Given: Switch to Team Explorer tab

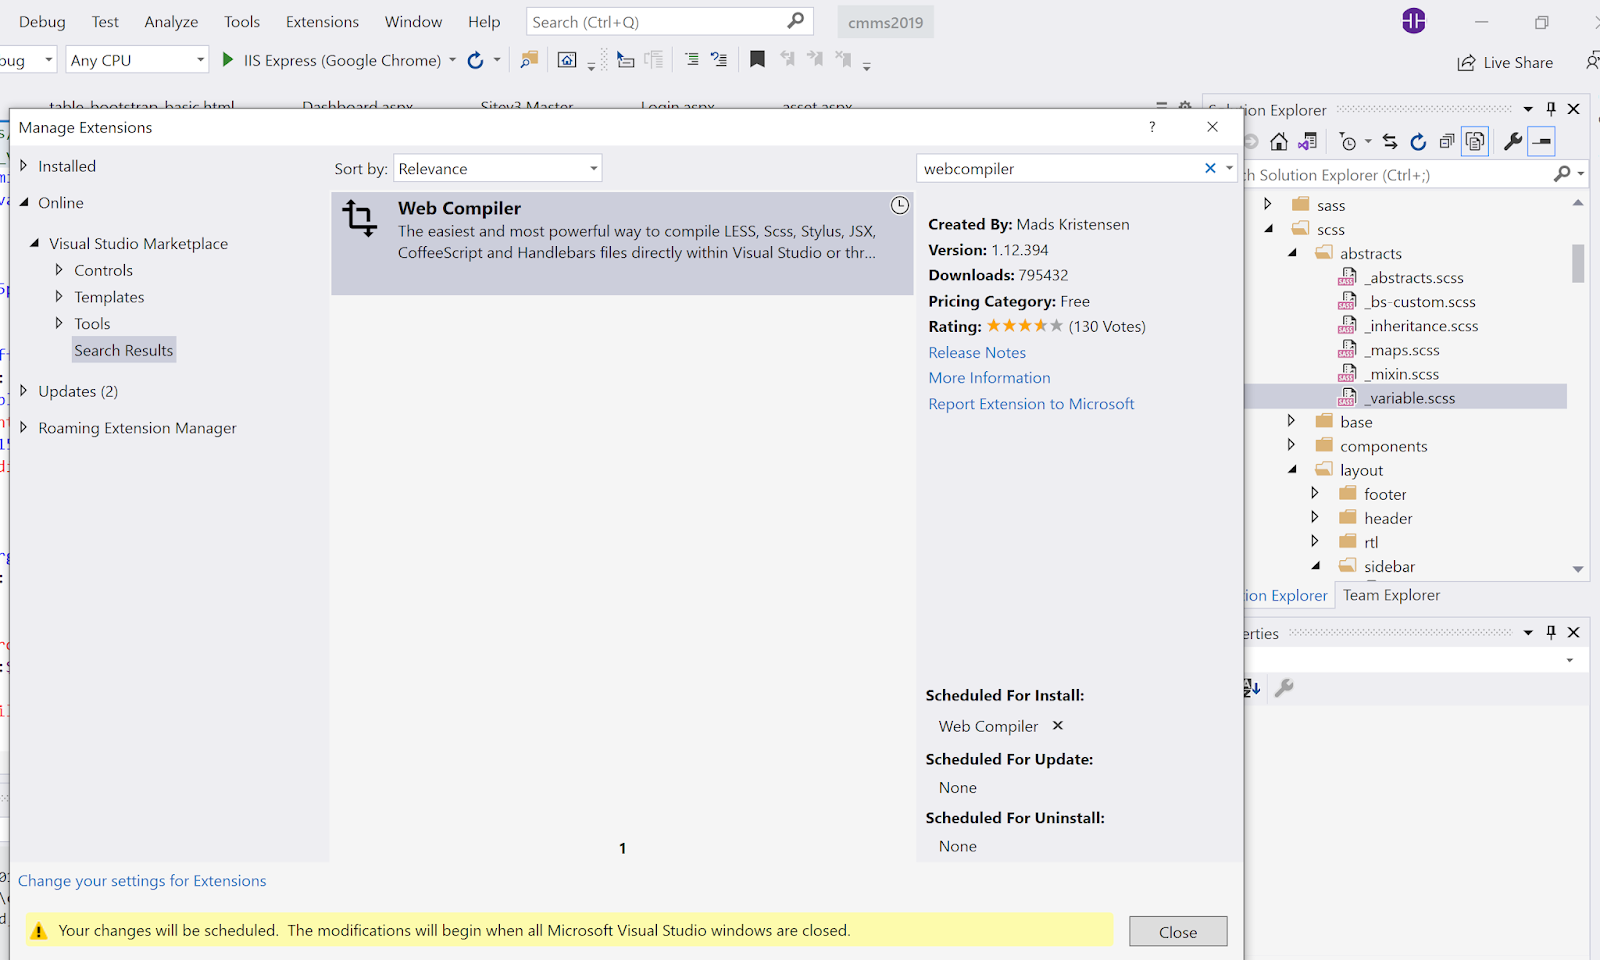Looking at the screenshot, I should (x=1391, y=595).
